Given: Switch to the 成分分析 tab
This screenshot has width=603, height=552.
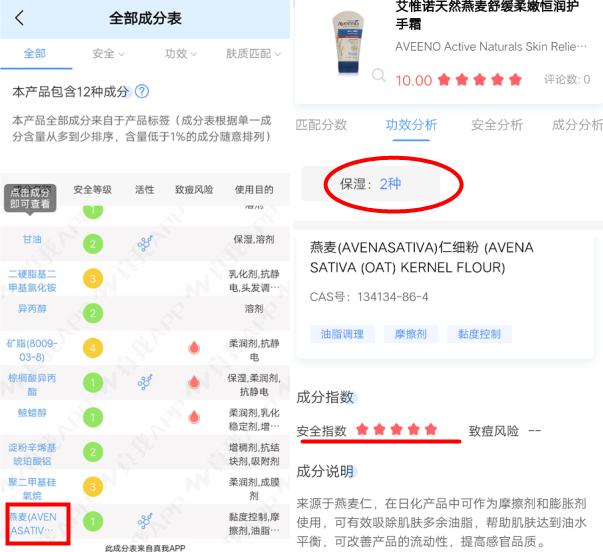Looking at the screenshot, I should click(577, 125).
